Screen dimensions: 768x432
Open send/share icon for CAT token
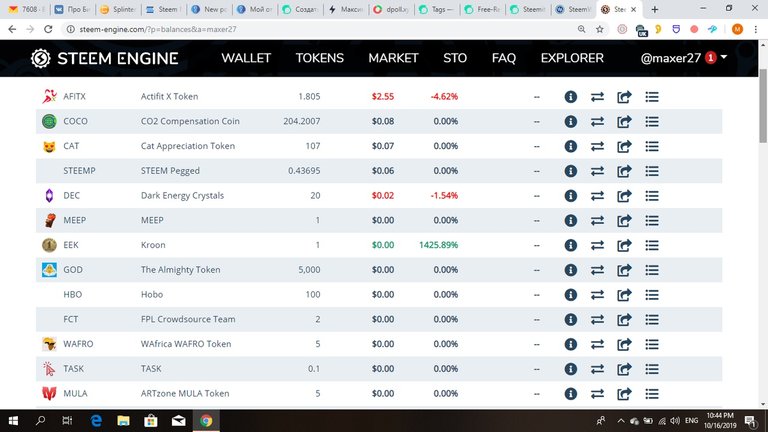coord(624,146)
